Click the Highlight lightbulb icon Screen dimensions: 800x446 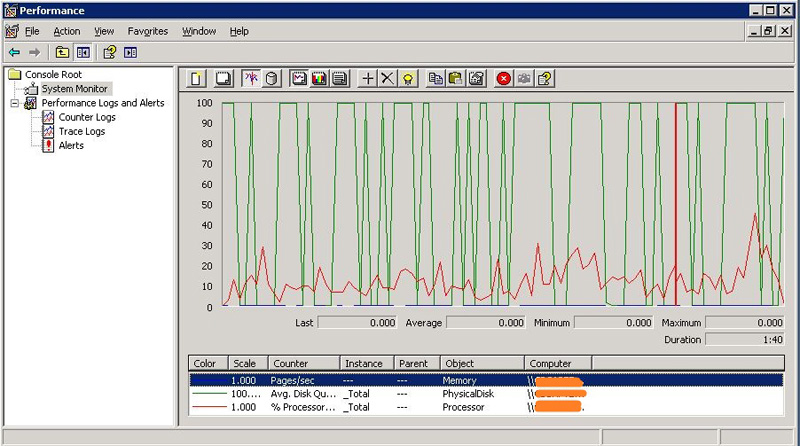tap(408, 79)
